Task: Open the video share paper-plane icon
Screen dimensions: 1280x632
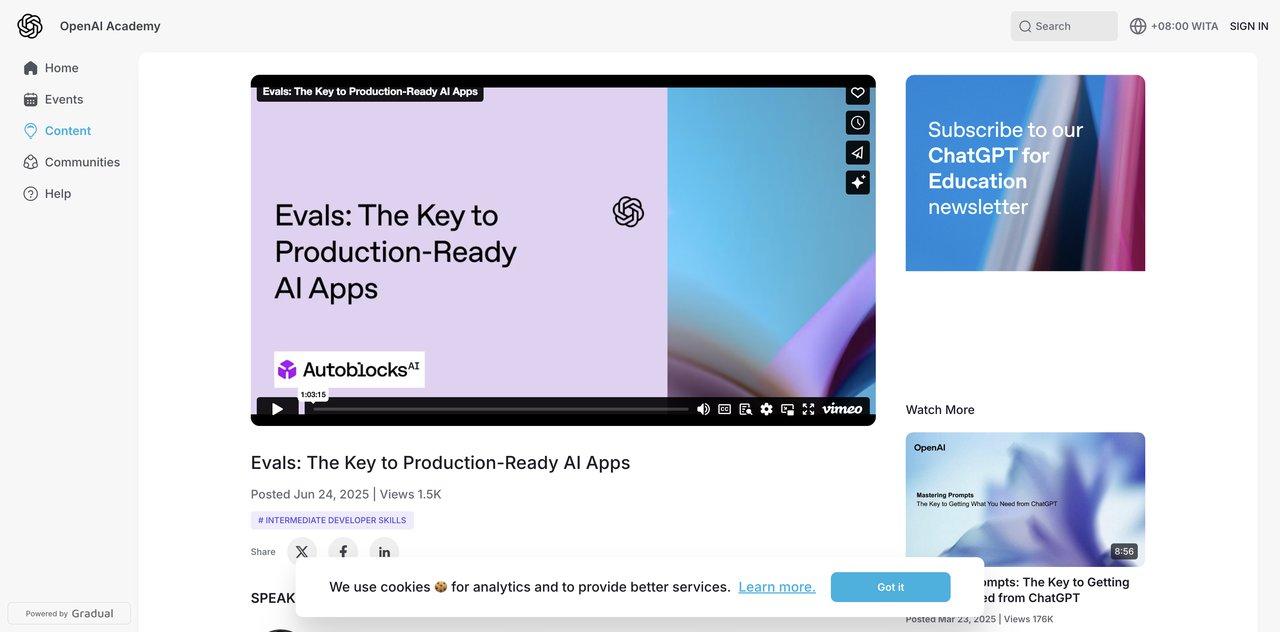Action: tap(857, 152)
